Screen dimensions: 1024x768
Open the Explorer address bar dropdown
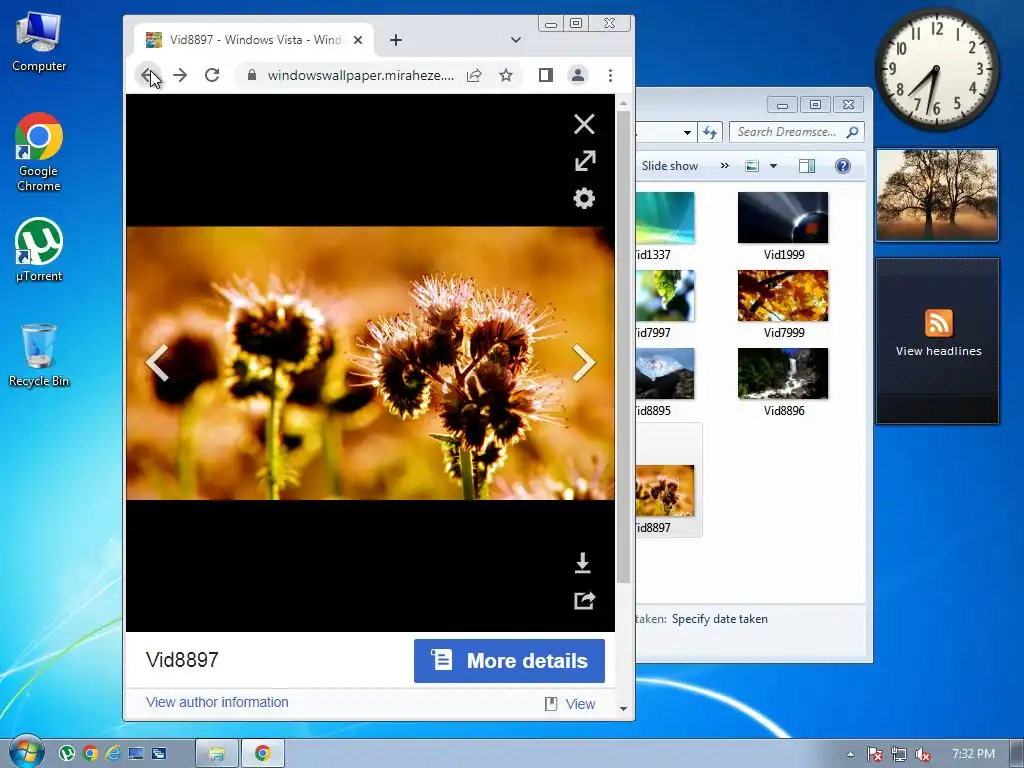point(687,132)
